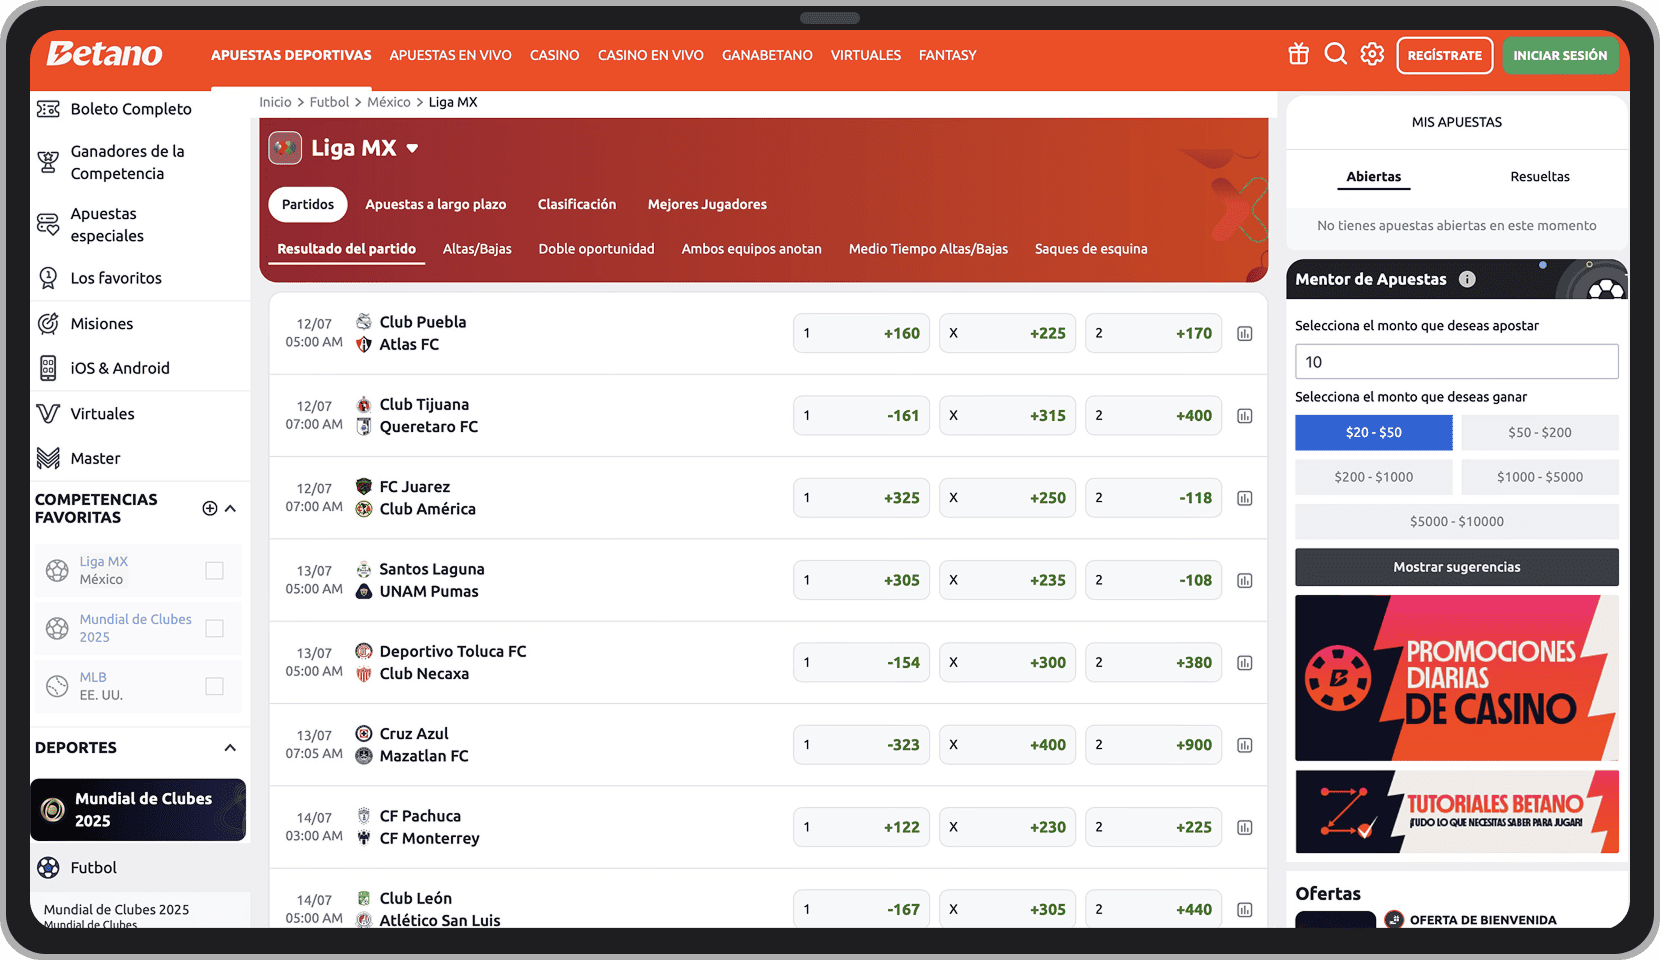Open the Saques de esquina tab
The image size is (1660, 960).
(1091, 249)
